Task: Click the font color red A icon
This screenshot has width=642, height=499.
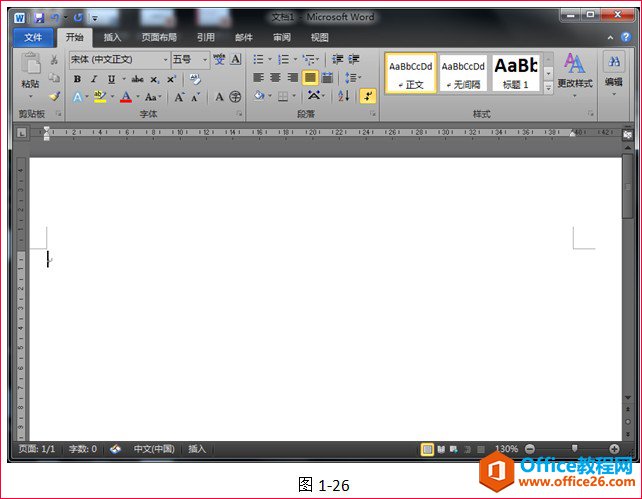Action: (x=125, y=97)
